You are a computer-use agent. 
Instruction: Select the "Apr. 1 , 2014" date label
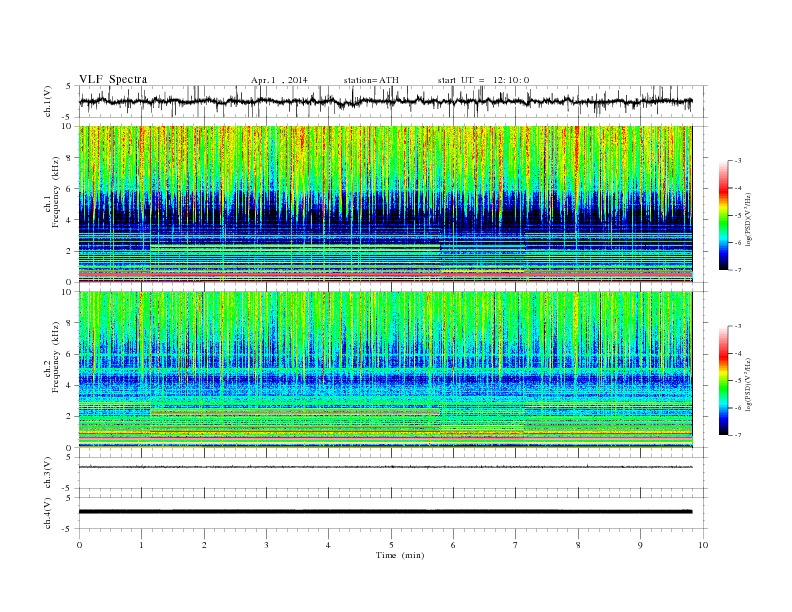[279, 80]
